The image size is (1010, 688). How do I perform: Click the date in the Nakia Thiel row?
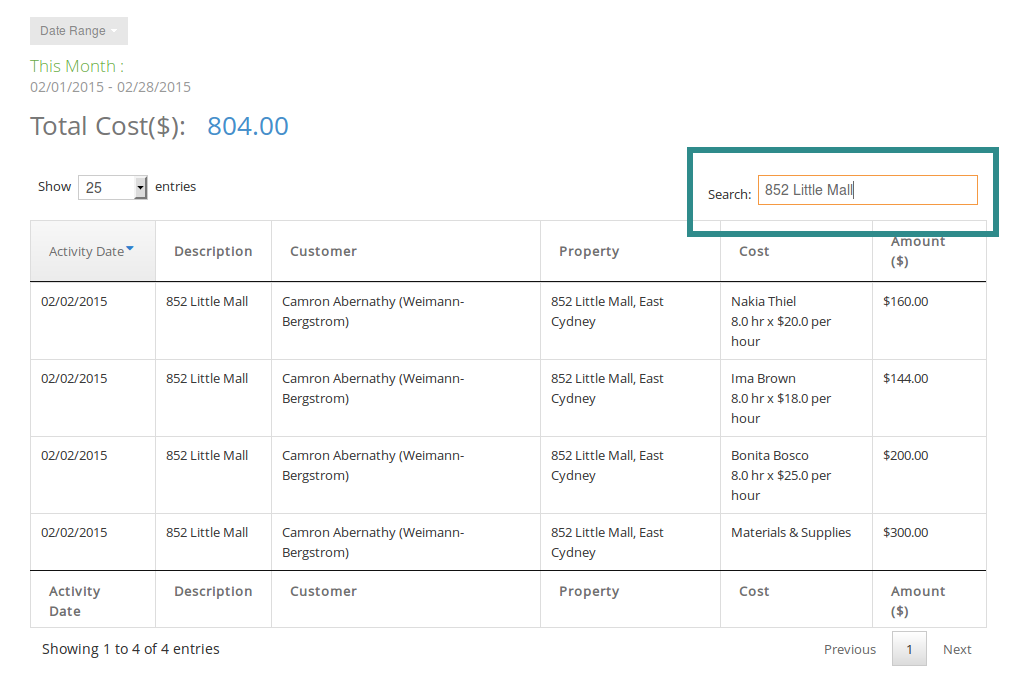coord(74,301)
